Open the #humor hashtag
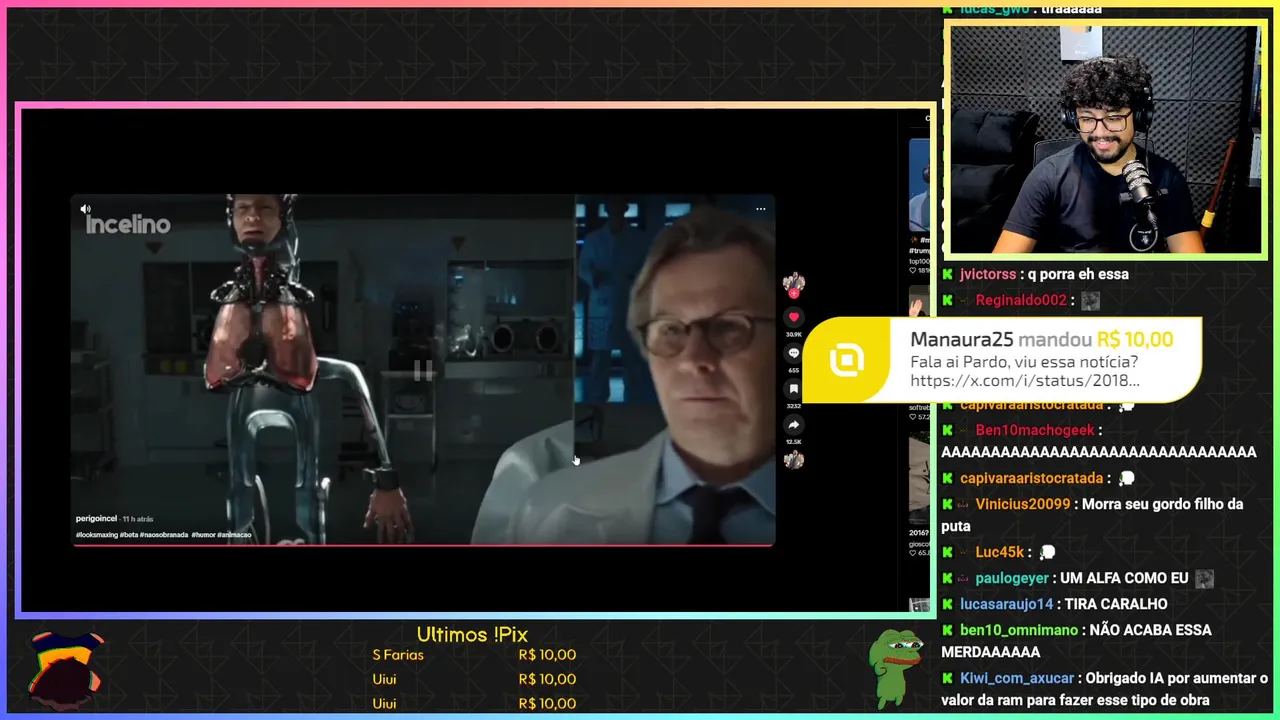1280x720 pixels. coord(203,535)
